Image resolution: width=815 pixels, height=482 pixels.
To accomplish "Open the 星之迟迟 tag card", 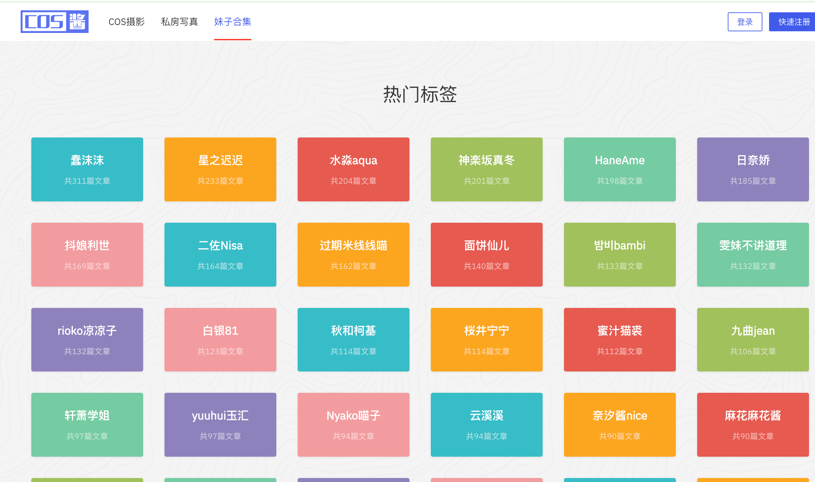I will point(220,169).
